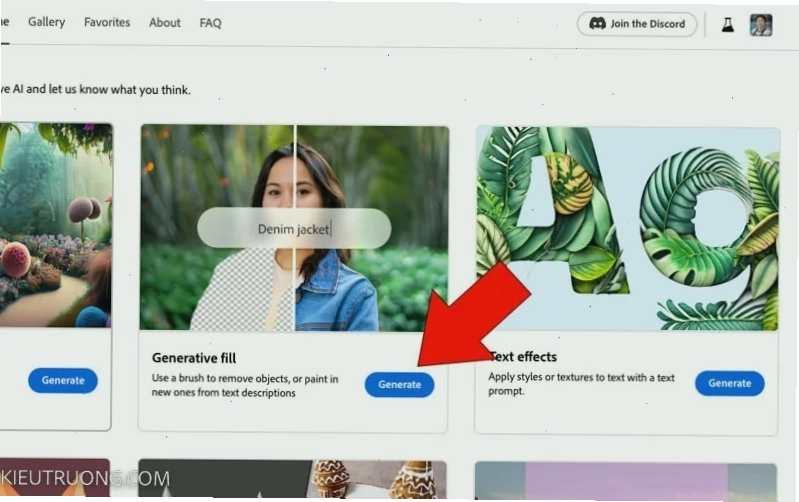Open the fantasy garden preview image
This screenshot has height=502, width=799.
[56, 225]
